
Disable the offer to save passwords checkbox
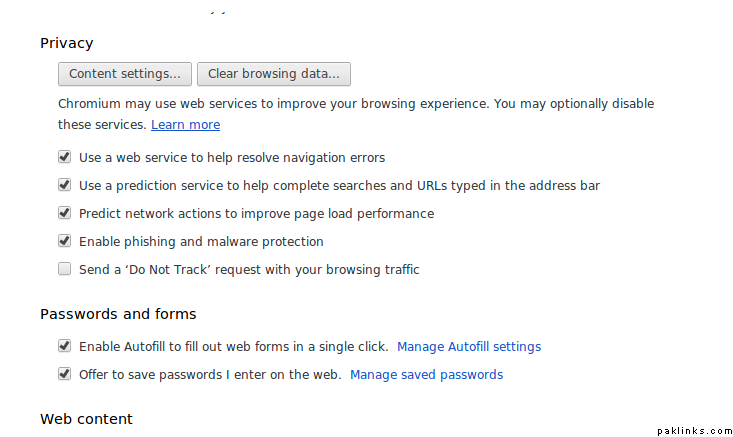[x=65, y=374]
